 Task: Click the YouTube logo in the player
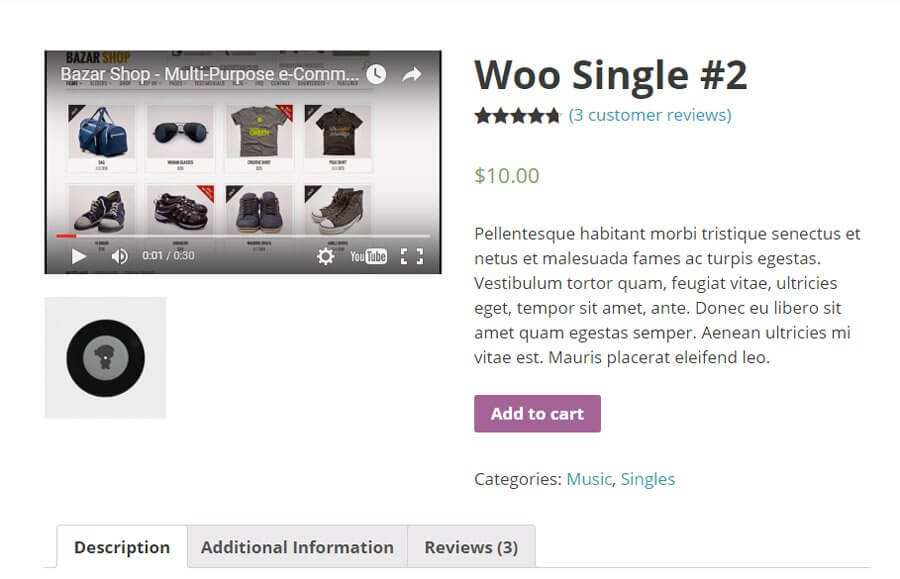368,256
